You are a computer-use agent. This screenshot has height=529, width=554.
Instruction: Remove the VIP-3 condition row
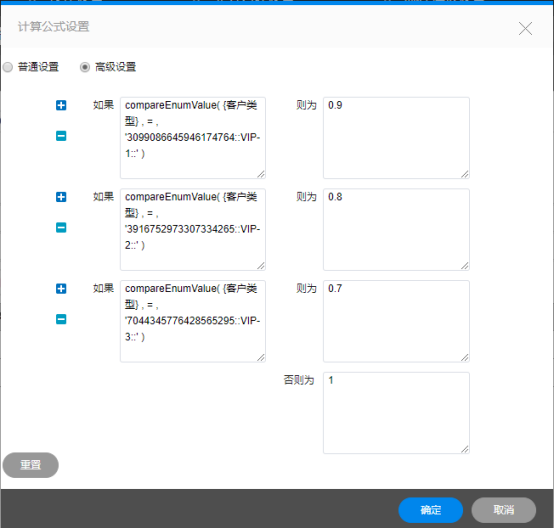point(61,319)
